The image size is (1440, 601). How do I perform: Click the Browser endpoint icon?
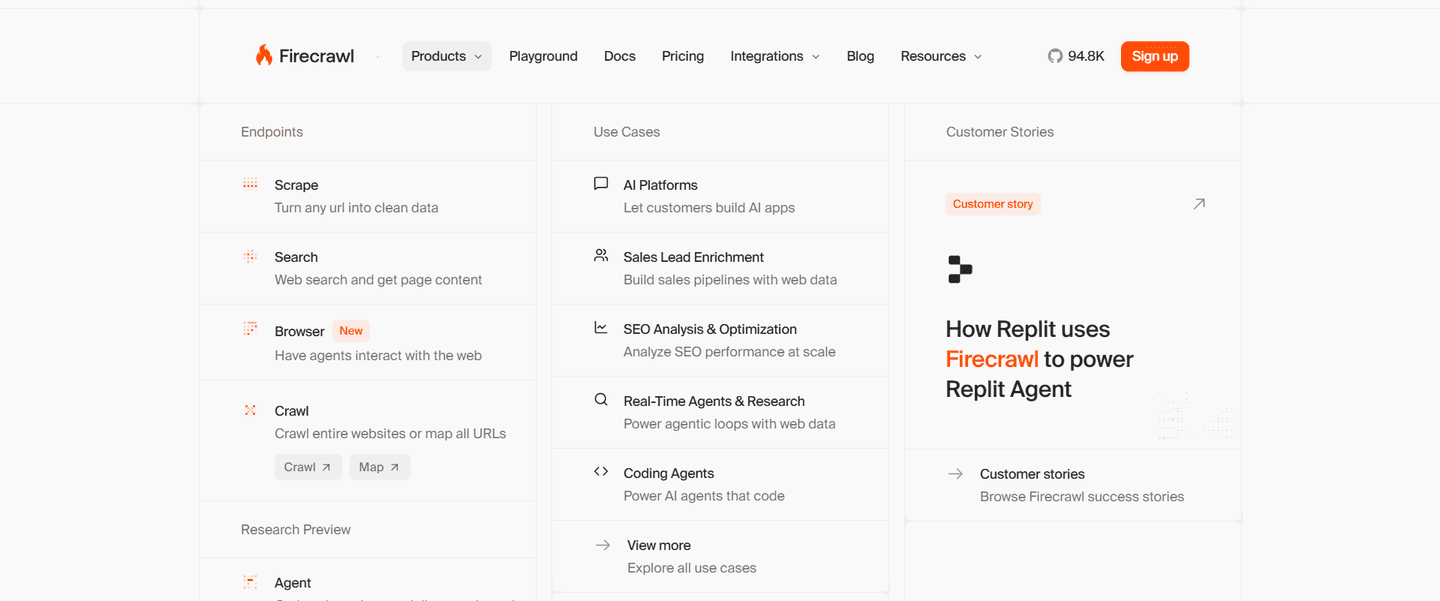tap(250, 329)
